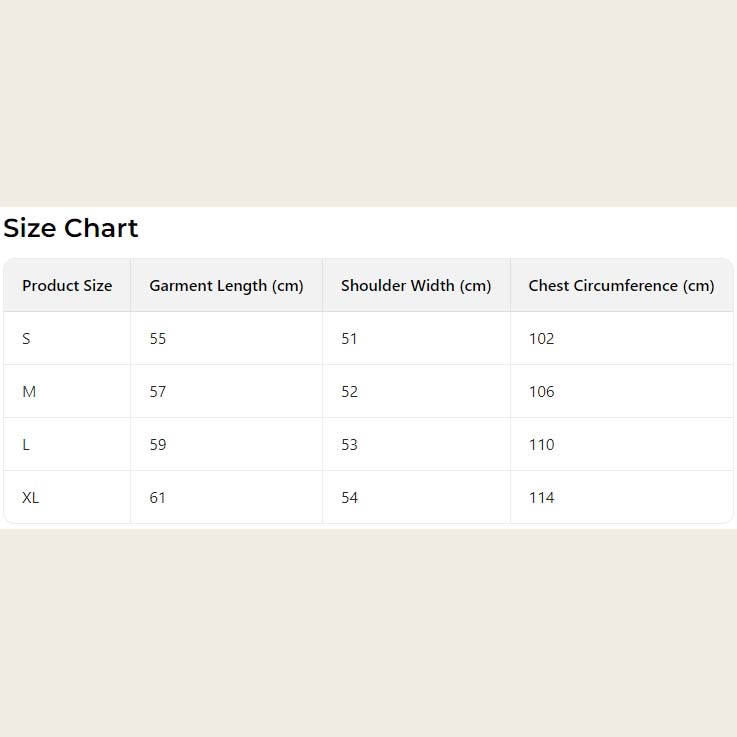
Task: Click chest circumference value 102
Action: [541, 339]
